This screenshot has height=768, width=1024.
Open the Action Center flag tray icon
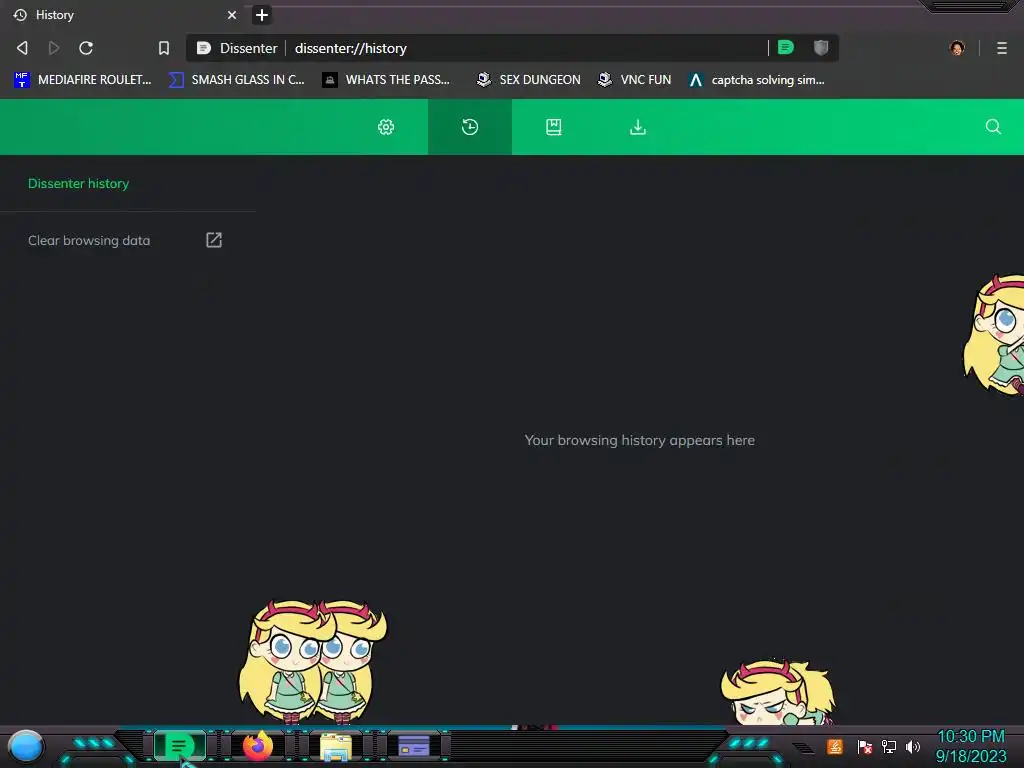[x=865, y=746]
